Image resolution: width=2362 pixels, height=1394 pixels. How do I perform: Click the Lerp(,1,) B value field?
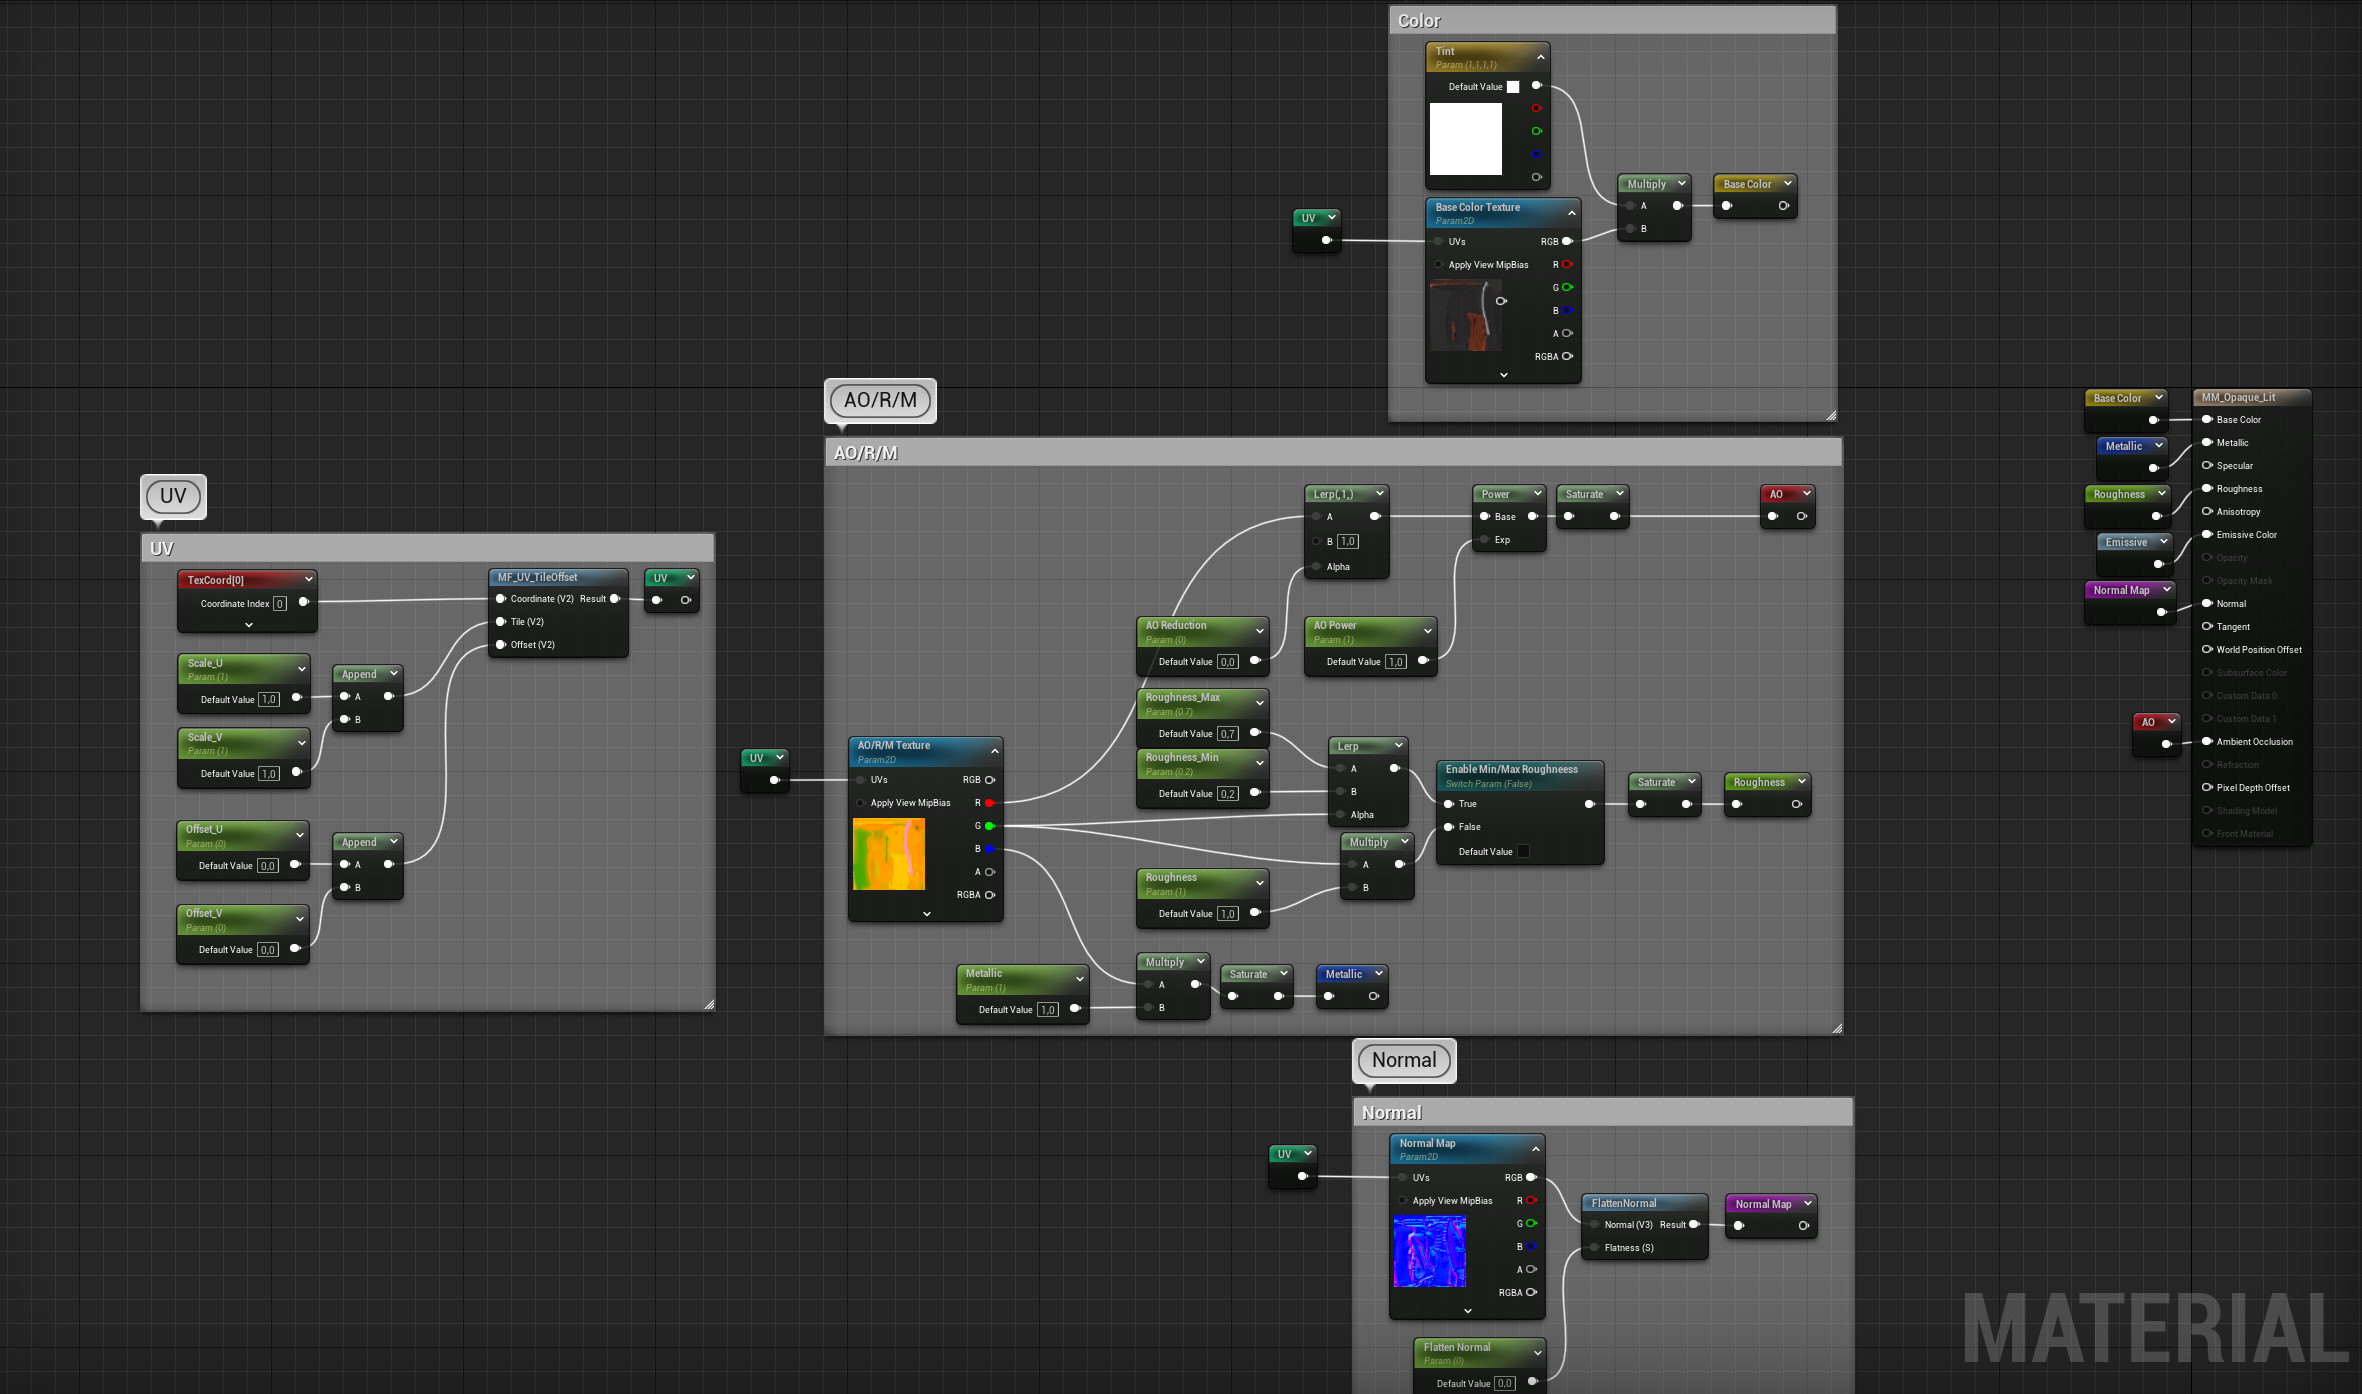pos(1348,542)
